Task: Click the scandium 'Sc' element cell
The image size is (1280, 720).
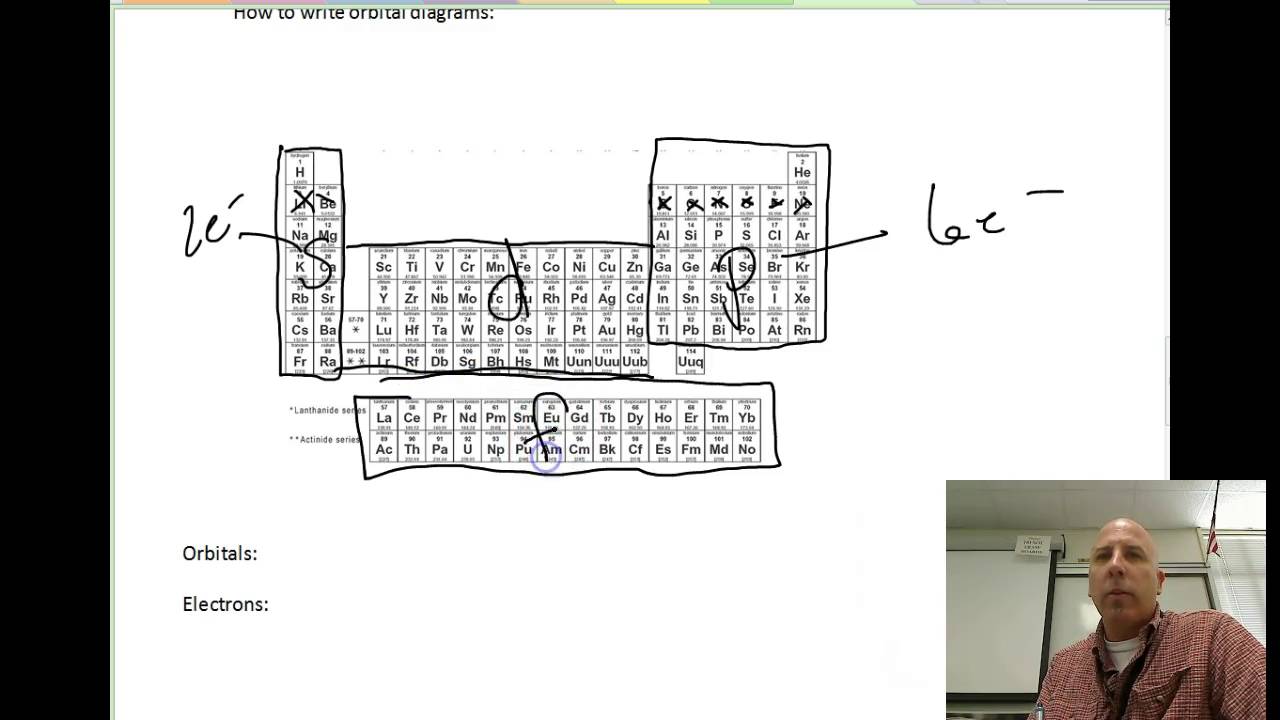Action: [x=383, y=262]
